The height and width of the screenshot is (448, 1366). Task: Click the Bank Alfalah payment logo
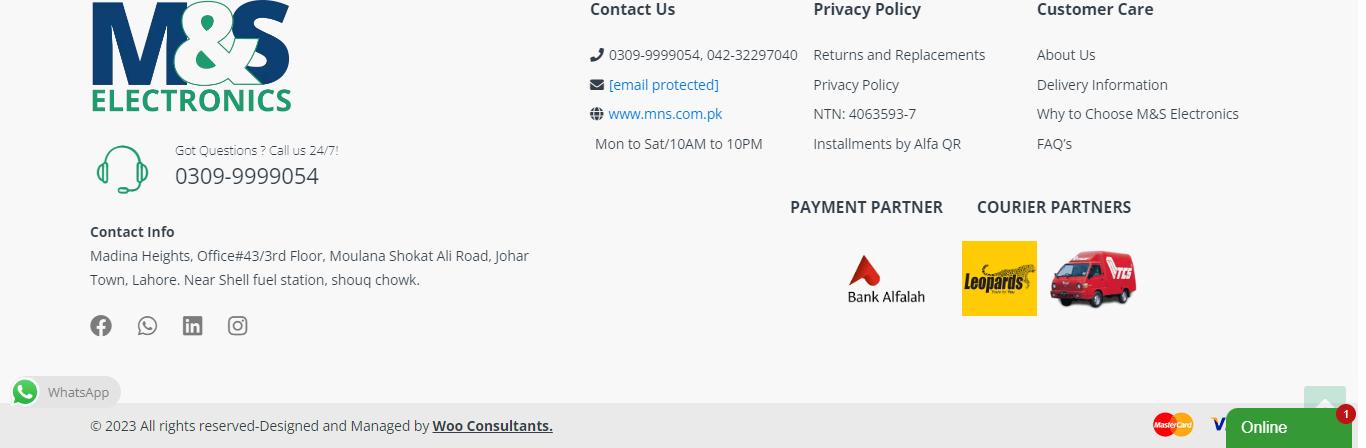click(x=886, y=279)
